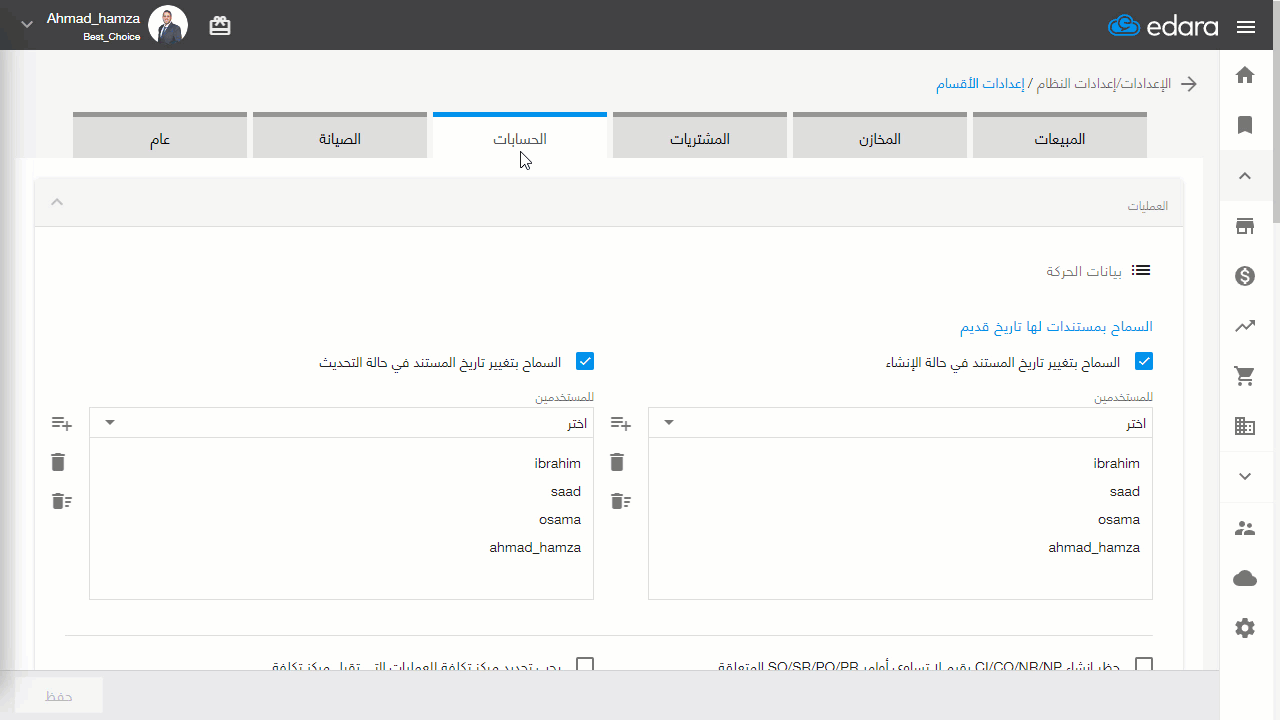Click delete icon for creation users list

[617, 462]
